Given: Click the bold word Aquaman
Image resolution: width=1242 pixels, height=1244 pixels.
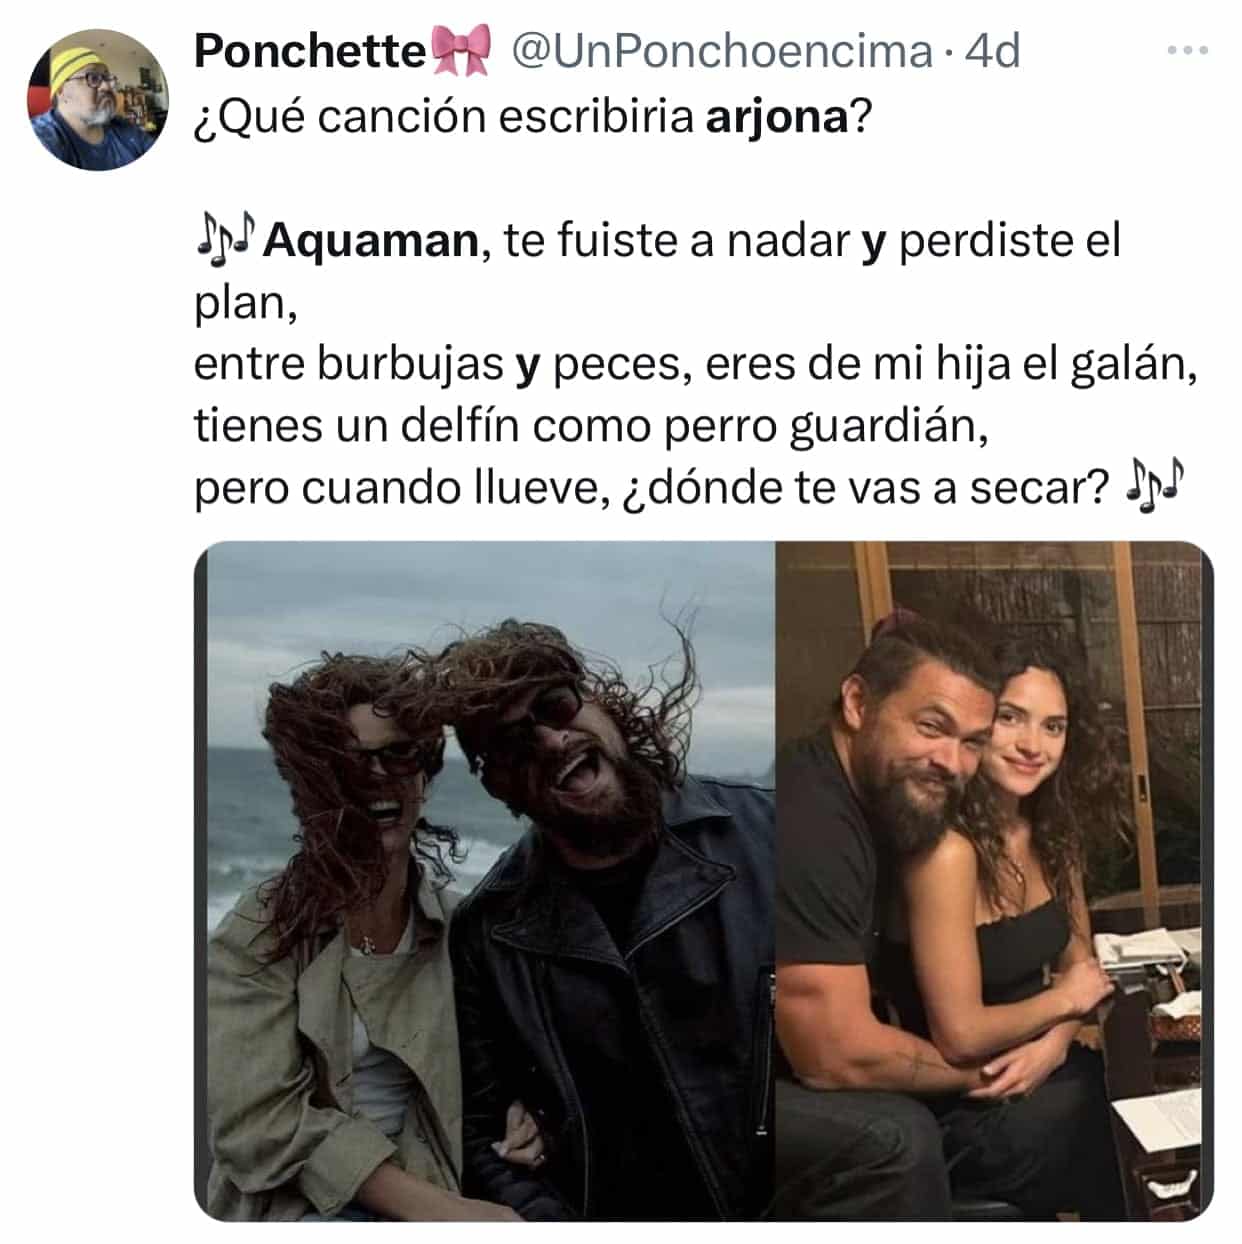Looking at the screenshot, I should click(372, 241).
